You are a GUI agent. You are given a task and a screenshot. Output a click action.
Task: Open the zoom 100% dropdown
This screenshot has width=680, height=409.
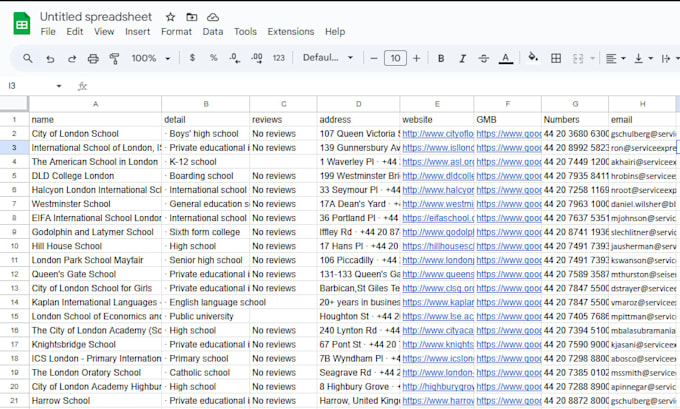[x=151, y=58]
